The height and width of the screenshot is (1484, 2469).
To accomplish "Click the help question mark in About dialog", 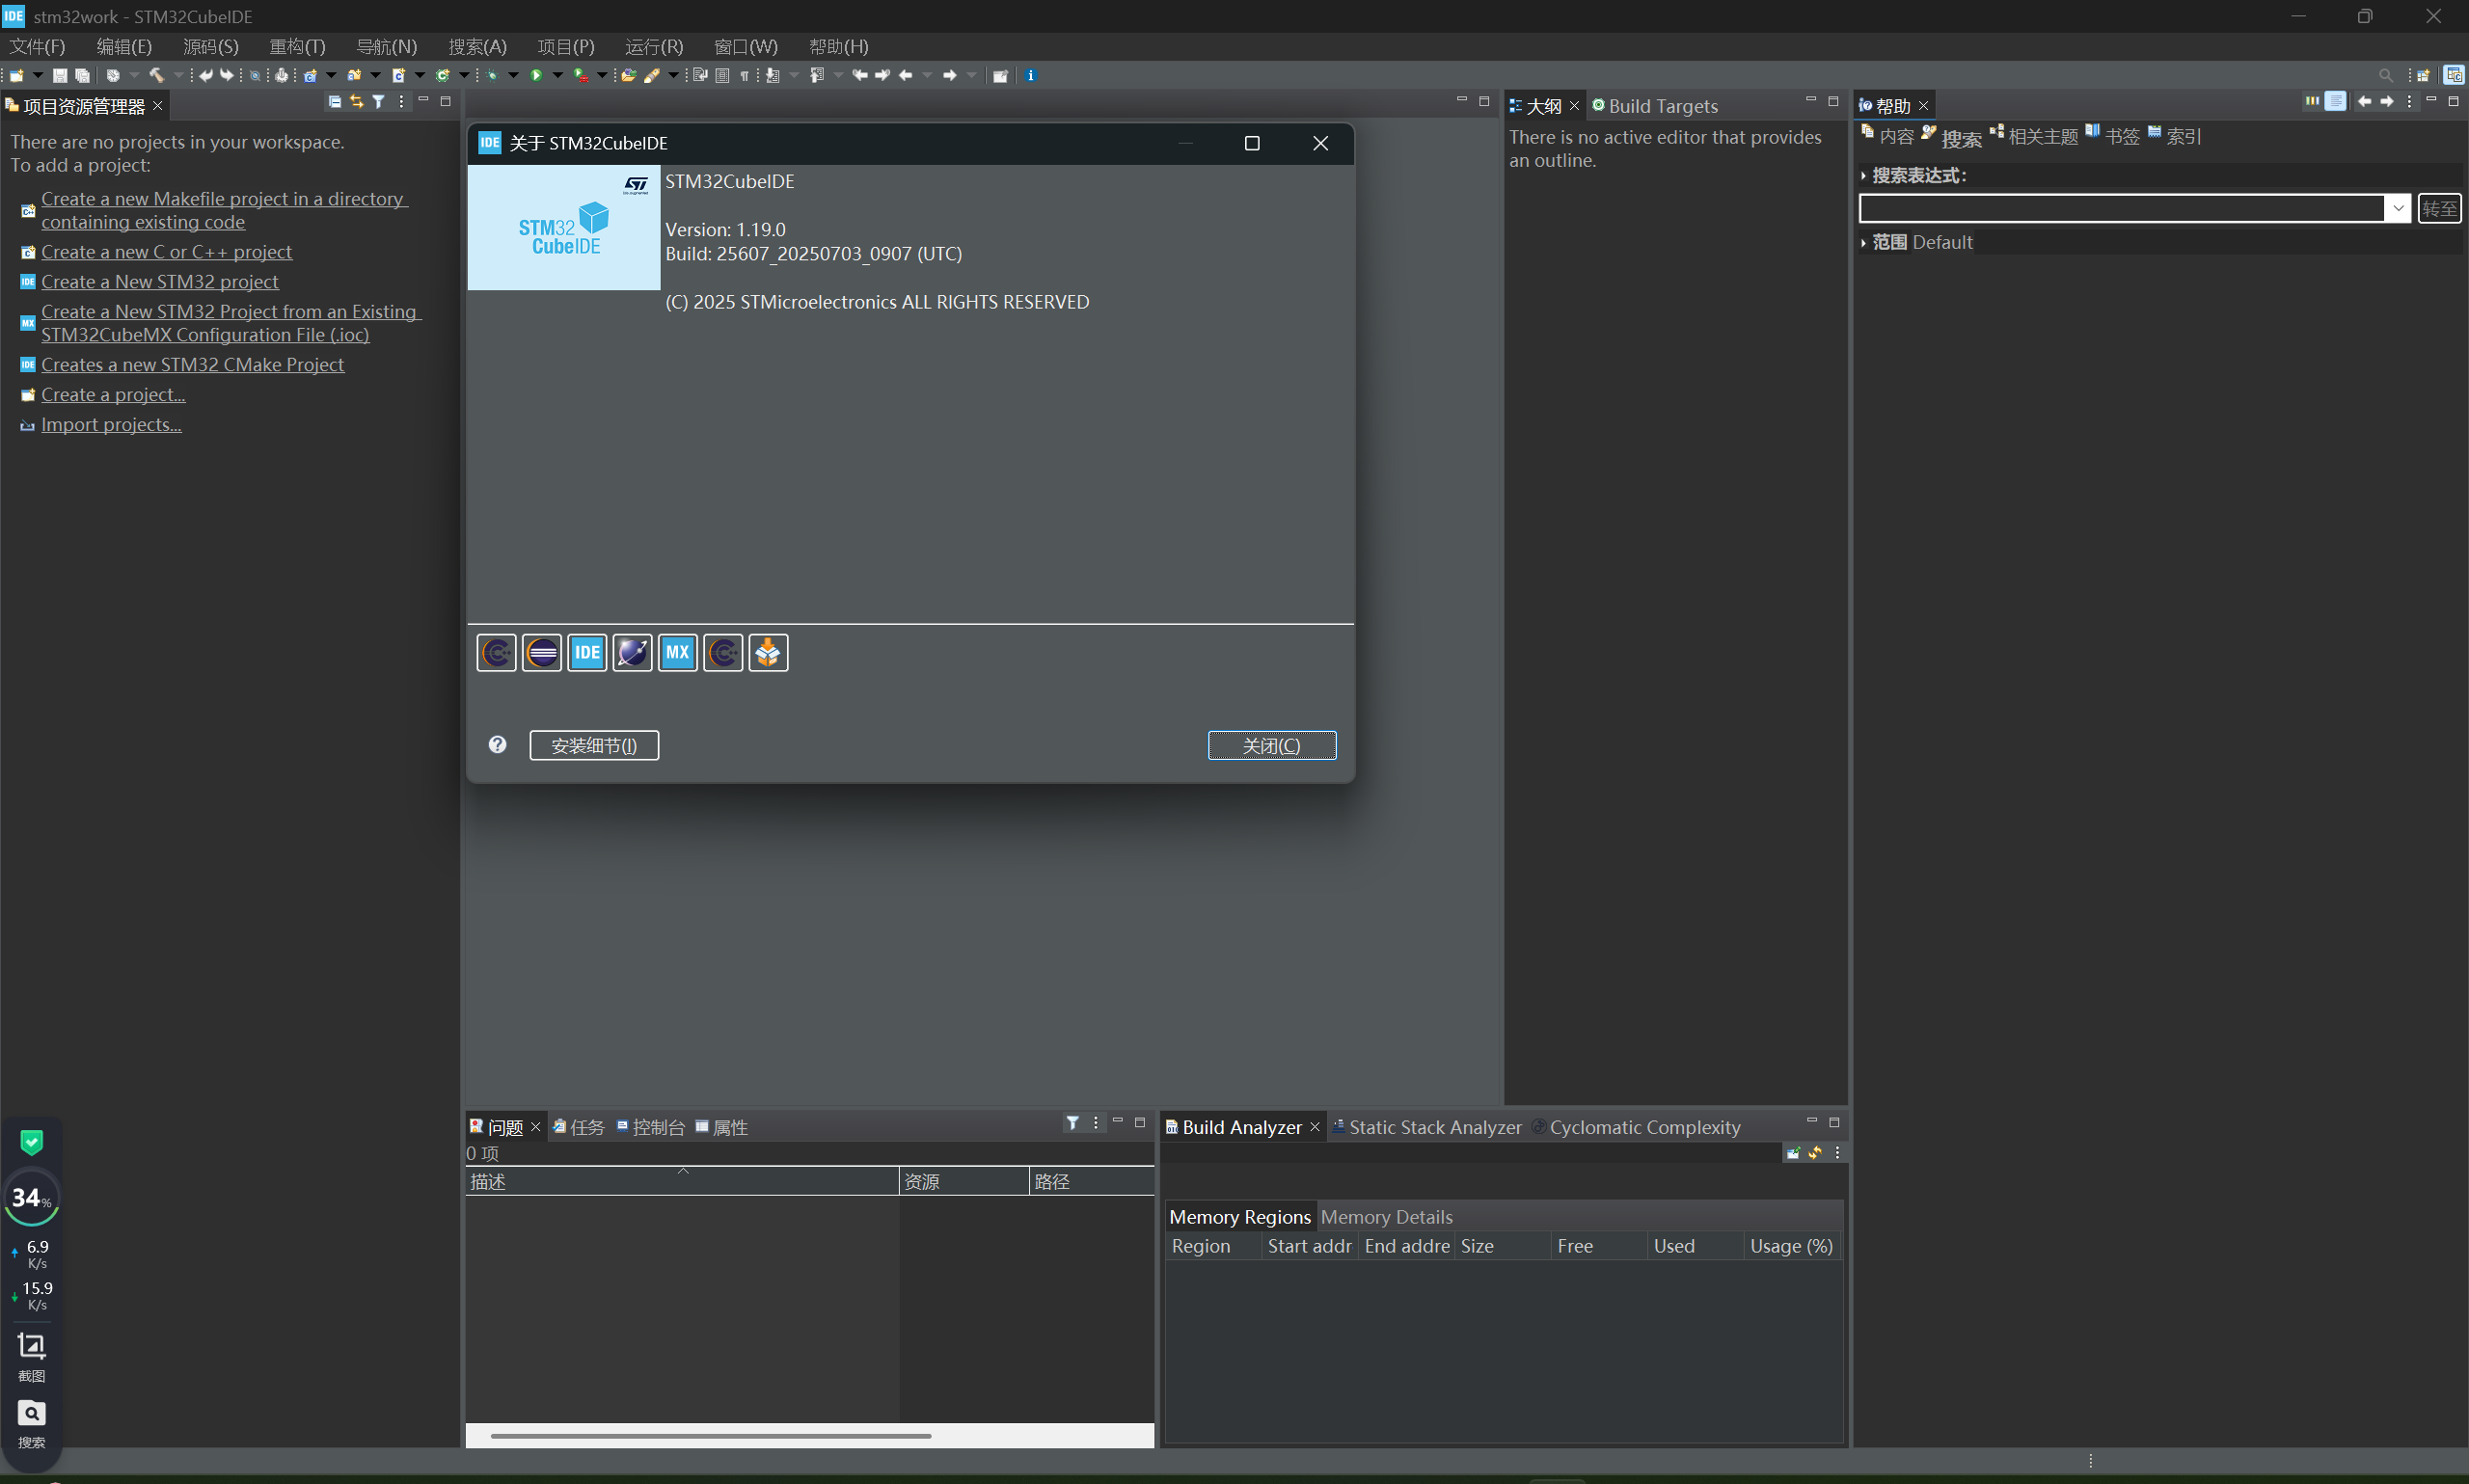I will pyautogui.click(x=497, y=744).
